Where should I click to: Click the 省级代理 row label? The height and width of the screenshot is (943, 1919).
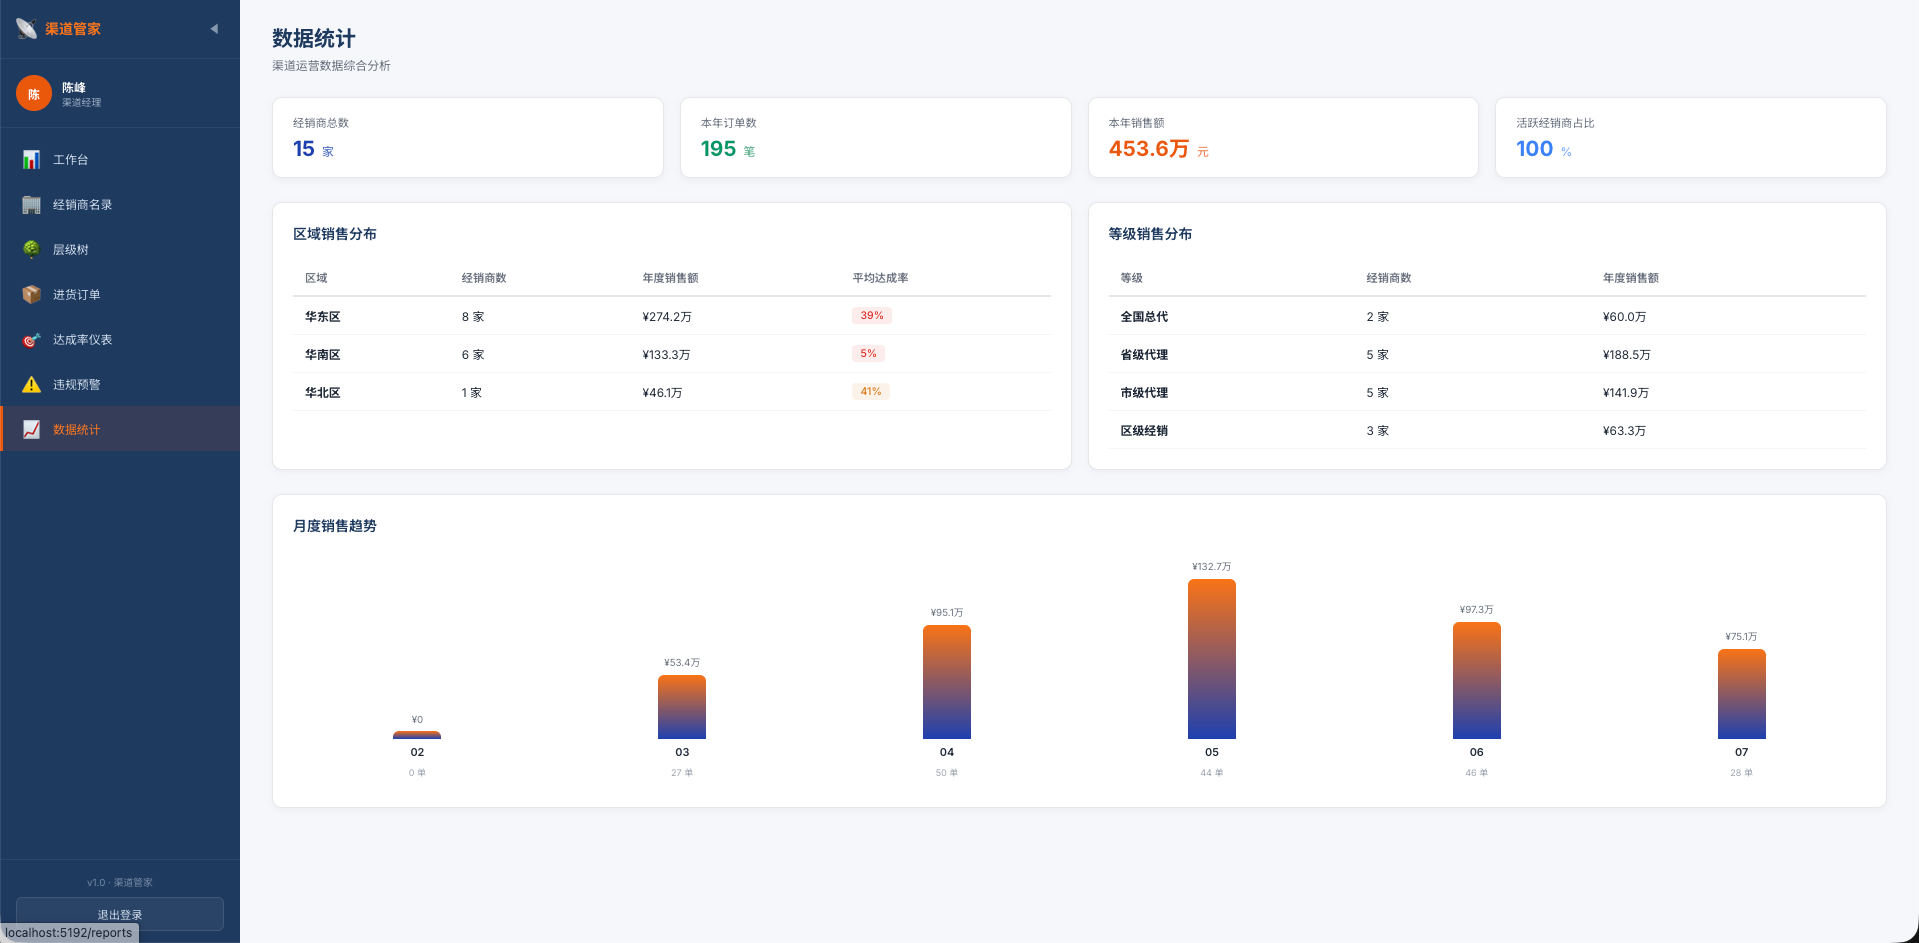(x=1144, y=355)
